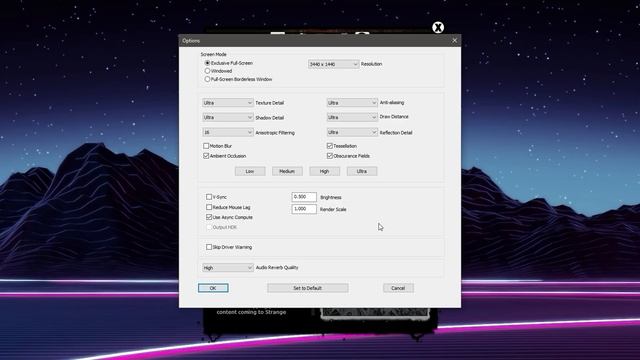Change the Anisotropic Filtering dropdown
Screen dimensions: 640x360
tap(228, 132)
